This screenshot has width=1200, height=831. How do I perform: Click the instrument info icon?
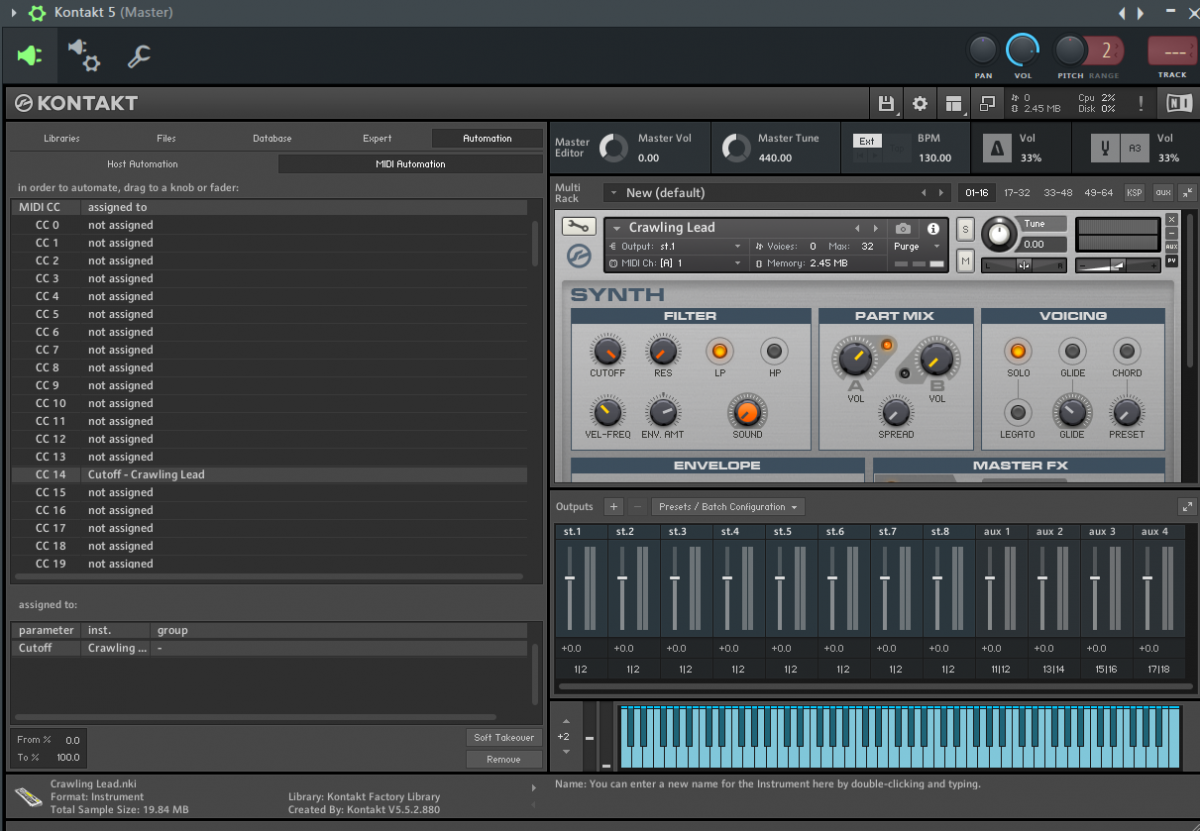point(933,228)
